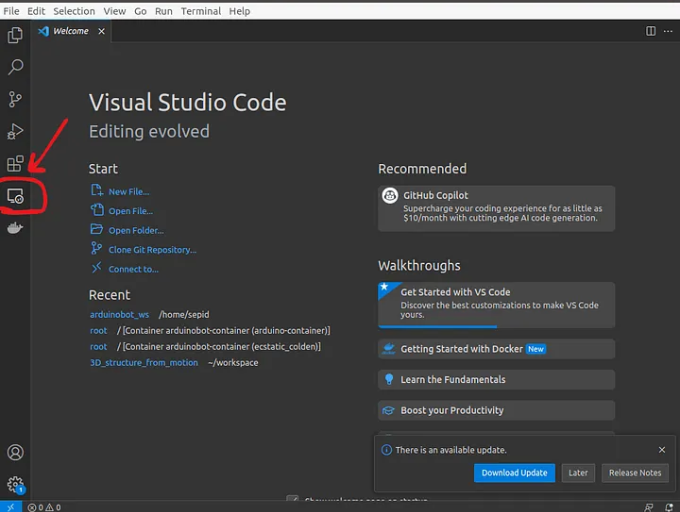Click the Open File icon
Image resolution: width=680 pixels, height=512 pixels.
[x=97, y=209]
